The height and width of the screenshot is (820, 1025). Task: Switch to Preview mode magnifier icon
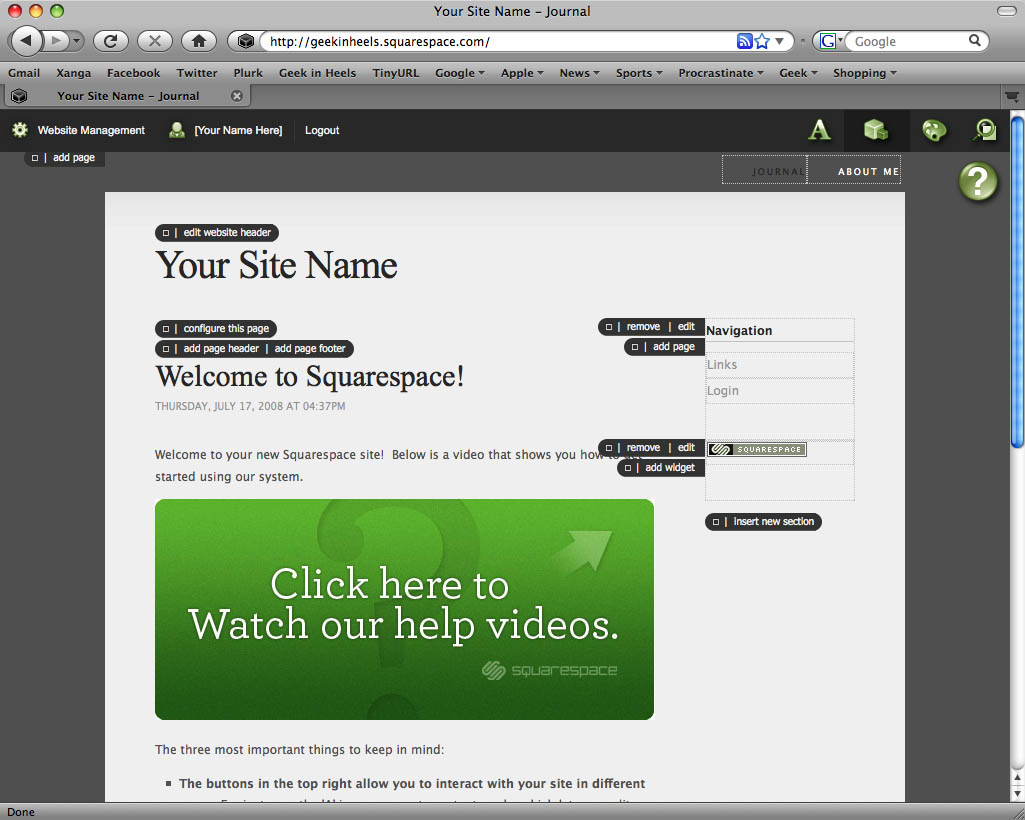click(x=984, y=130)
